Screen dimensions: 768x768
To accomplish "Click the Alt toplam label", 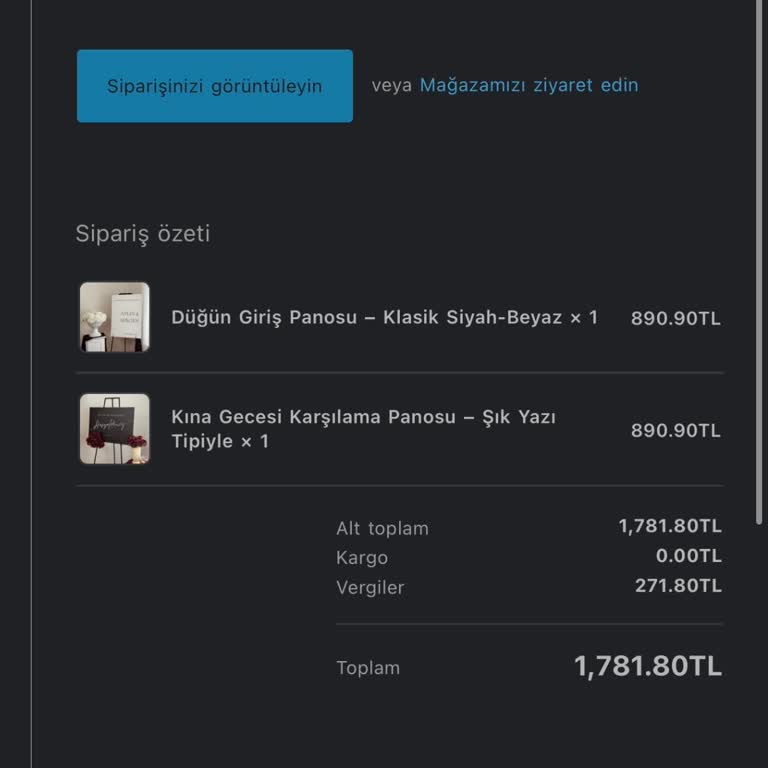I will pos(382,528).
